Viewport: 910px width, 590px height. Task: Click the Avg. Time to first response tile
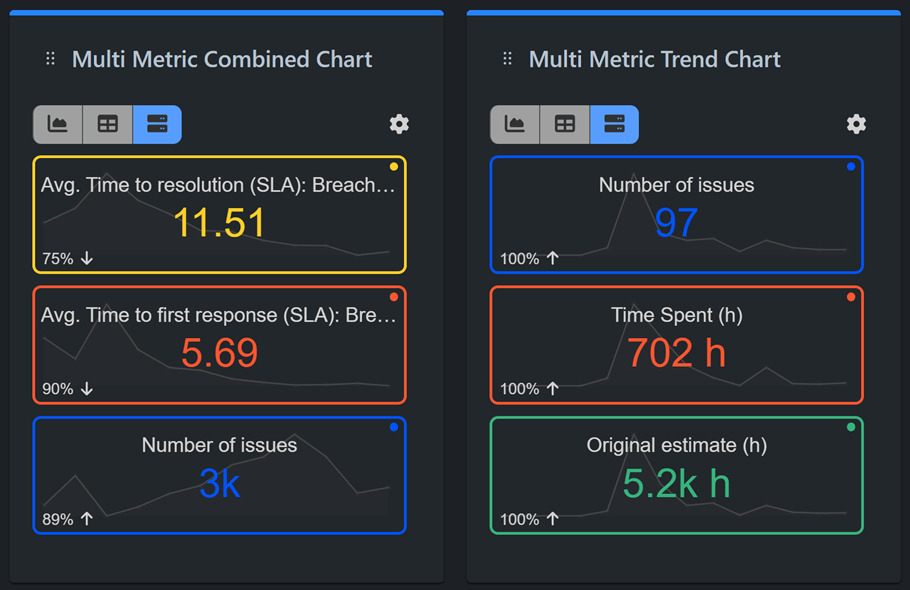click(x=219, y=345)
